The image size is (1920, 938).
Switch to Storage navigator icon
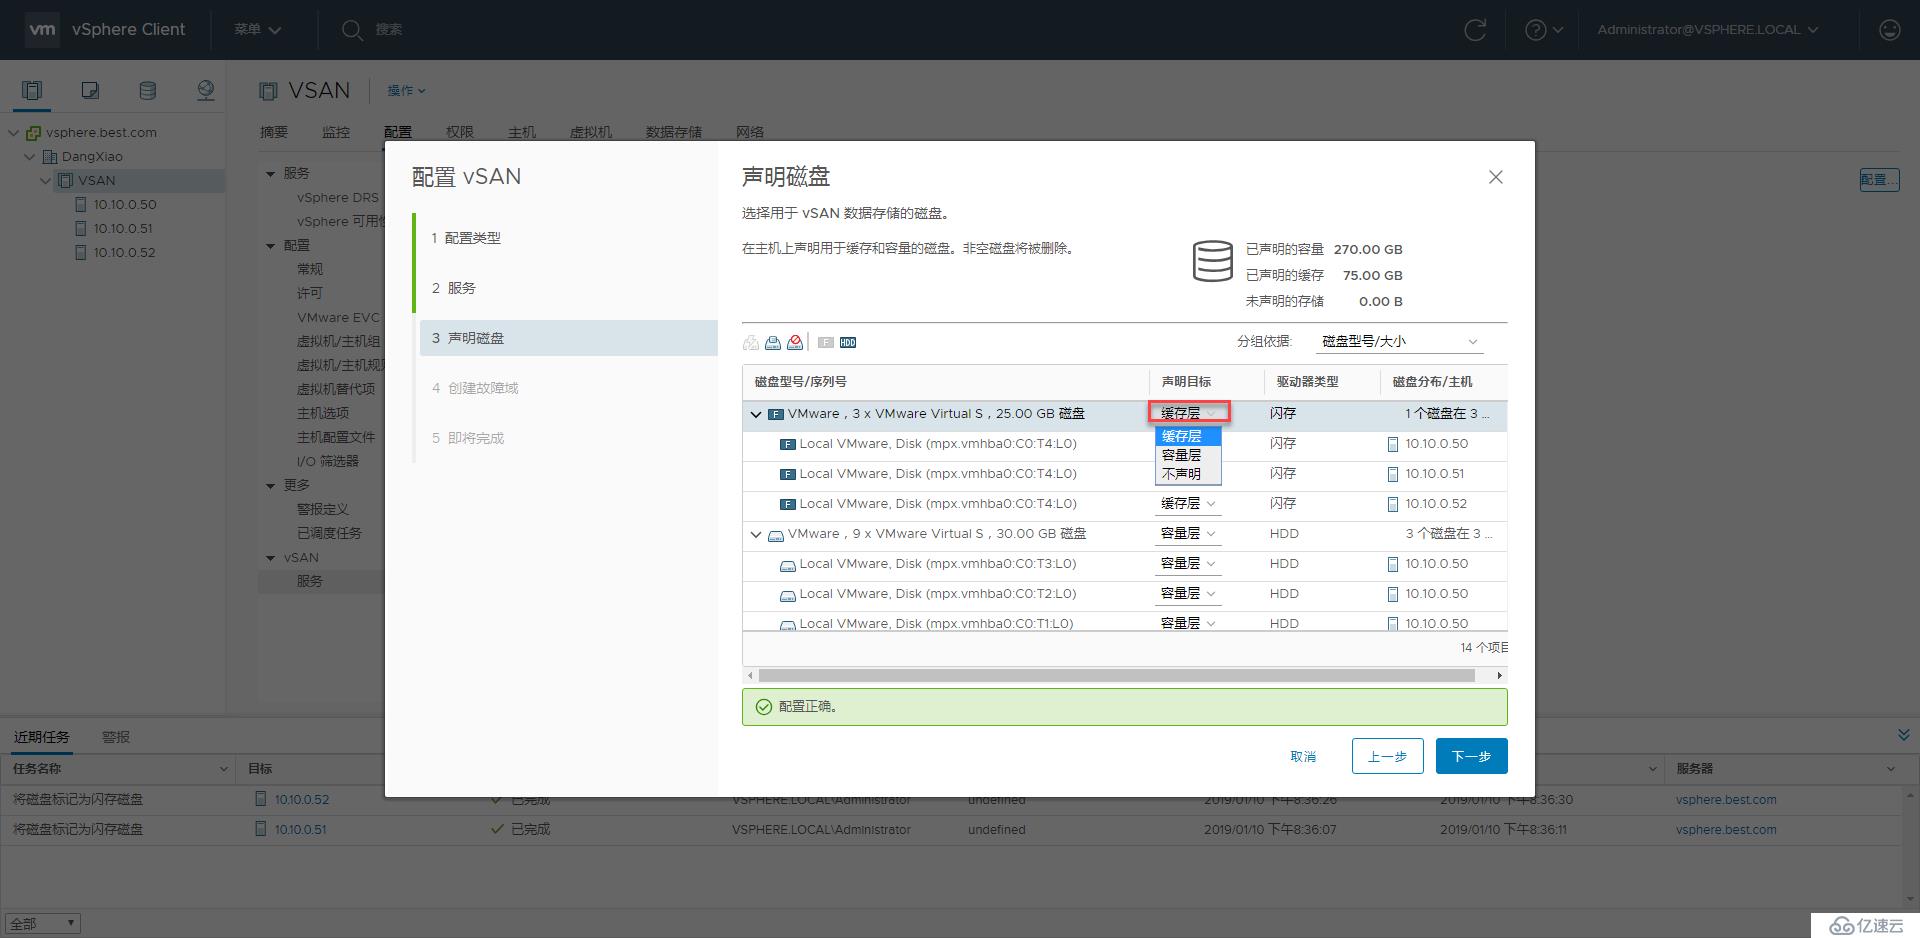tap(147, 91)
